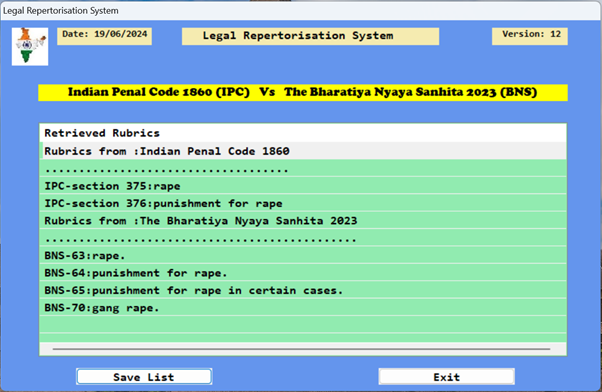Exit the Legal Repertorisation System
602x392 pixels.
(447, 377)
